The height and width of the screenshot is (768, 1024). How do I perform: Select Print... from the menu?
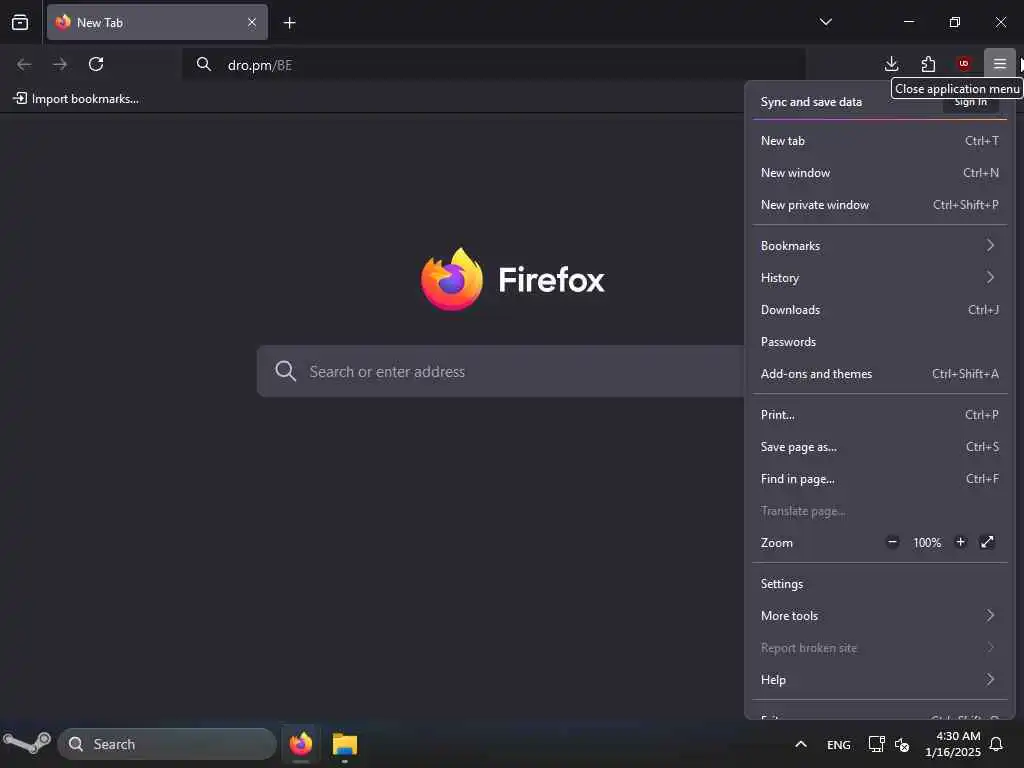tap(880, 415)
